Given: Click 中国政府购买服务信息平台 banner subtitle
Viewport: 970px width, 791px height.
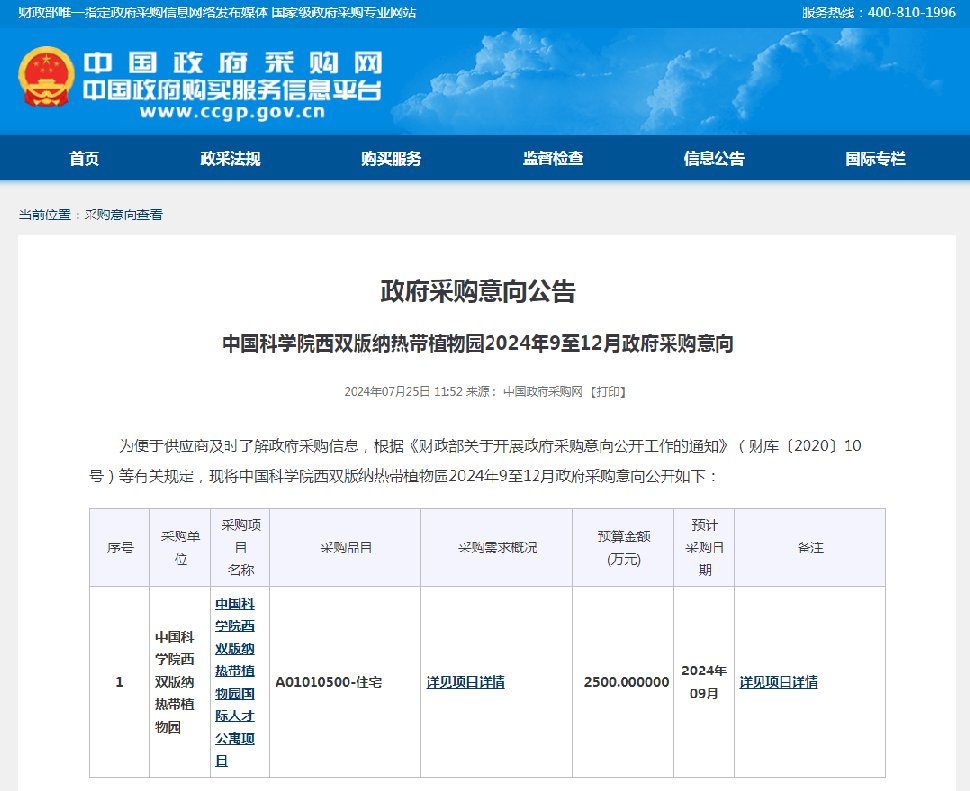Looking at the screenshot, I should click(232, 89).
